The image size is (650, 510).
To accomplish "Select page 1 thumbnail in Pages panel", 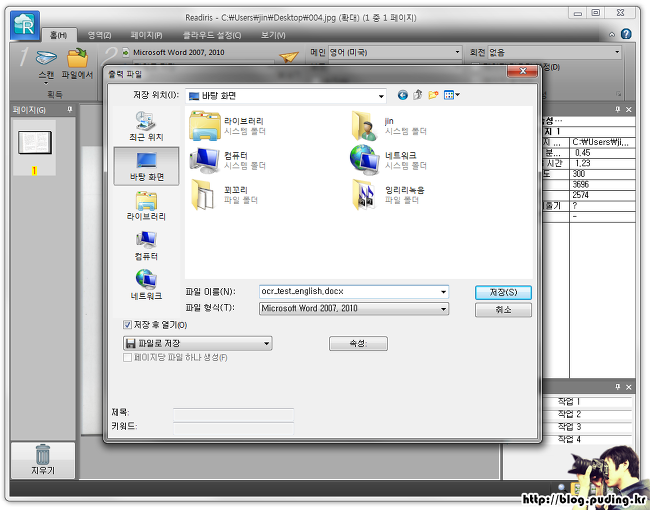I will [x=34, y=147].
